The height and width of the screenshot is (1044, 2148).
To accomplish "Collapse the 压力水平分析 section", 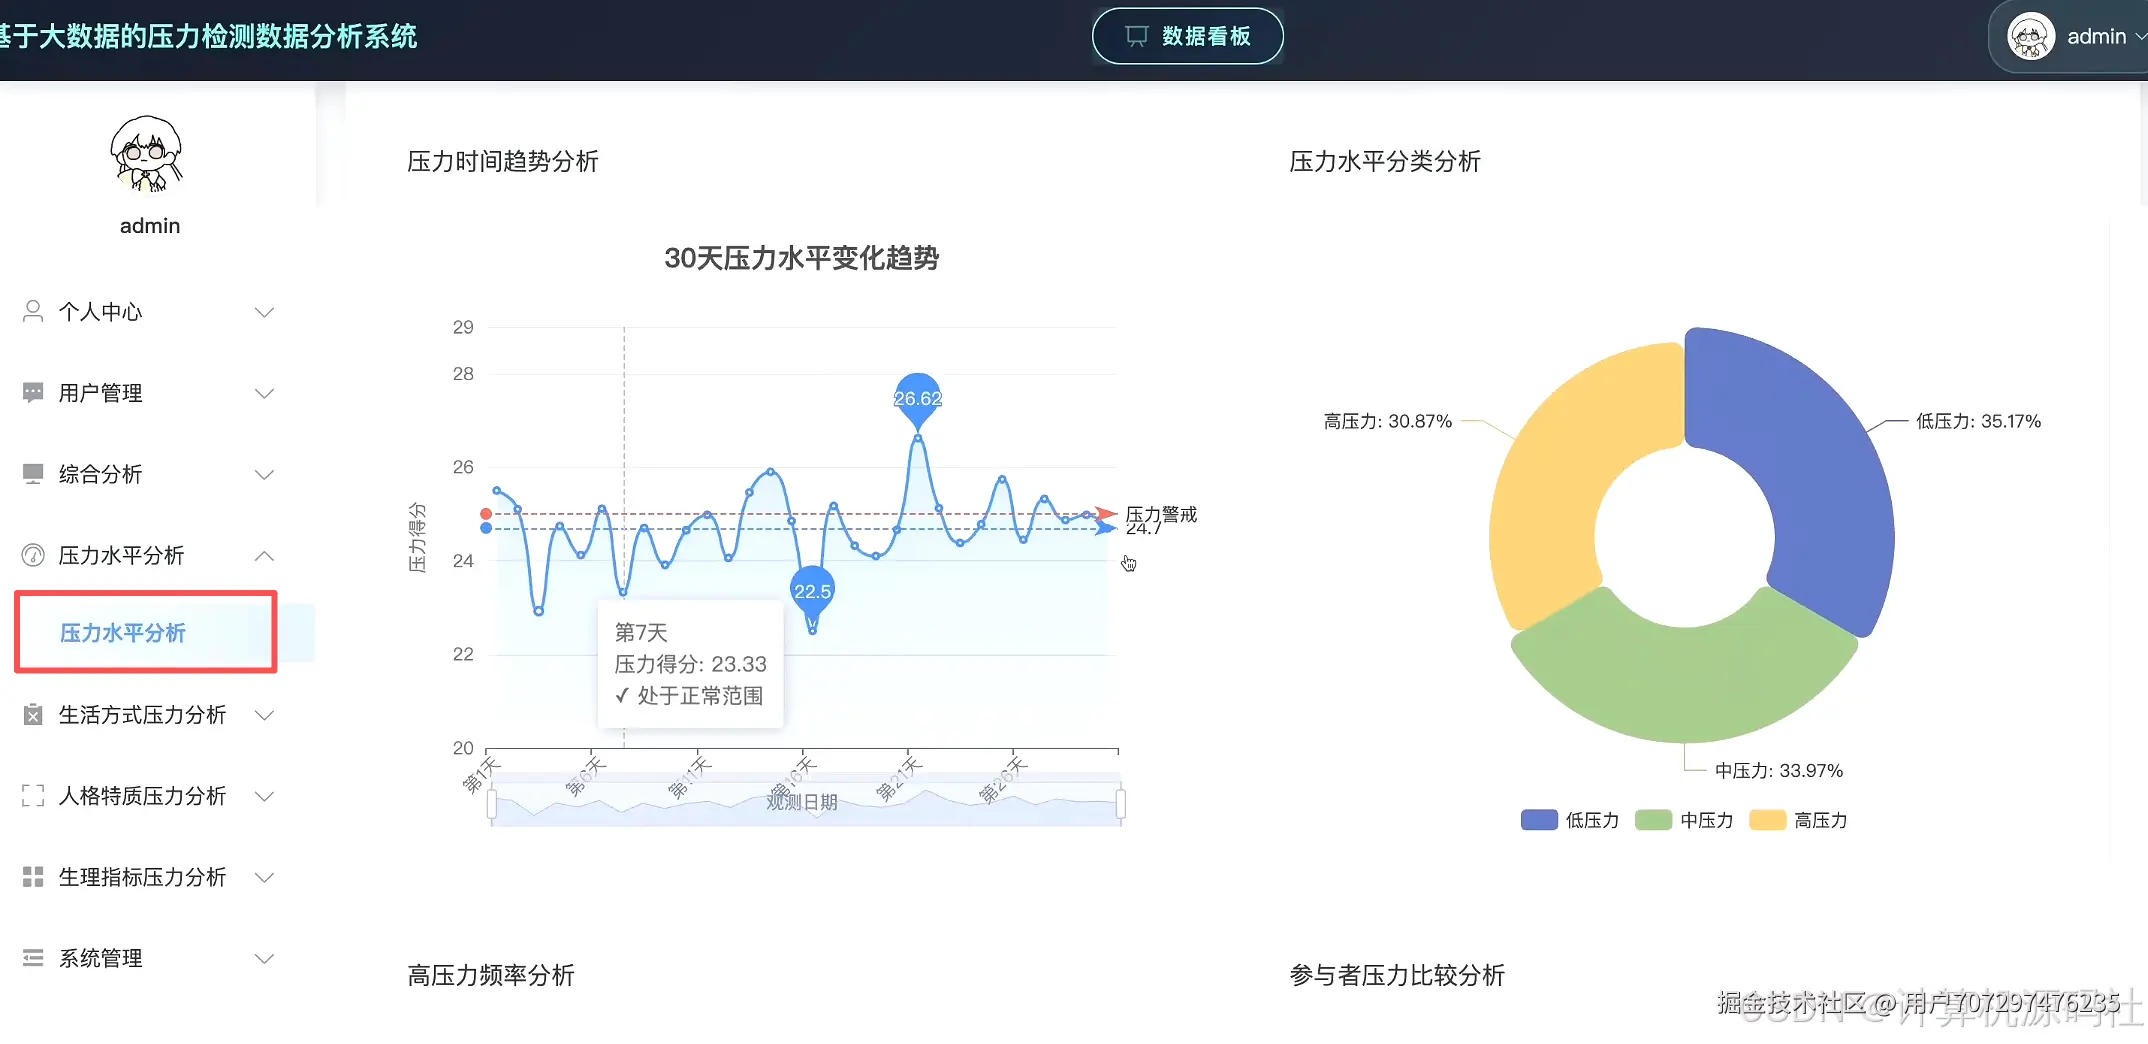I will (x=264, y=555).
